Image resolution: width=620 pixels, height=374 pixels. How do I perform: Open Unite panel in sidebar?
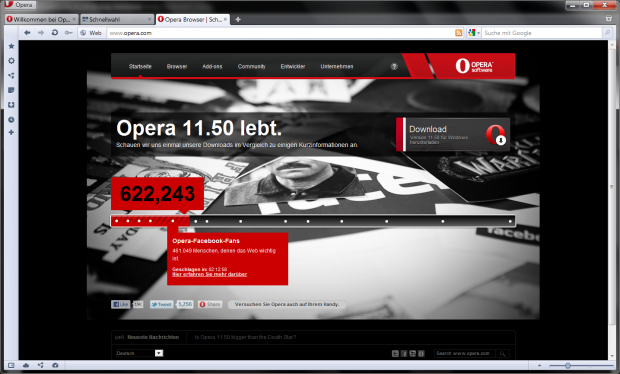pyautogui.click(x=11, y=76)
